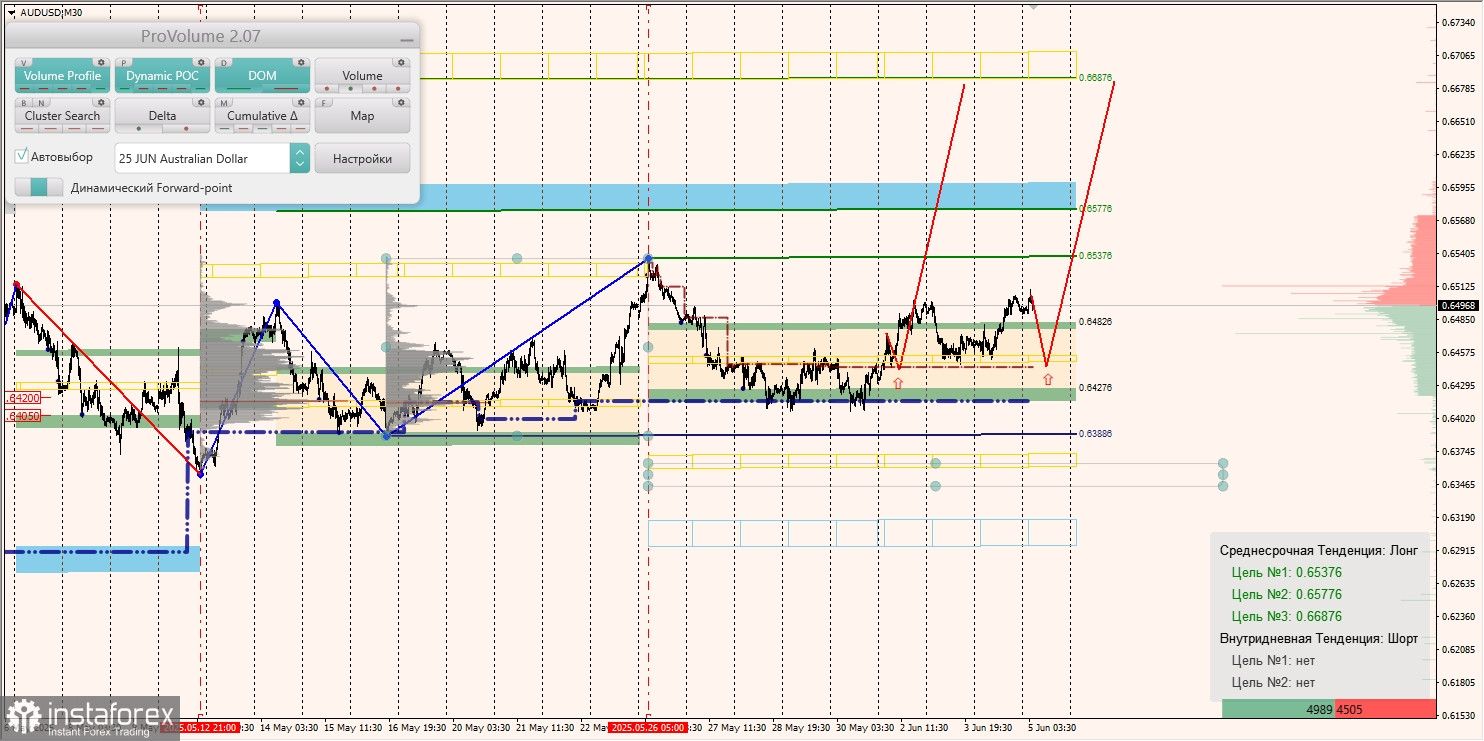Viewport: 1484px width, 741px height.
Task: Click the M hotkey tag on Cumulative Δ
Action: point(224,102)
